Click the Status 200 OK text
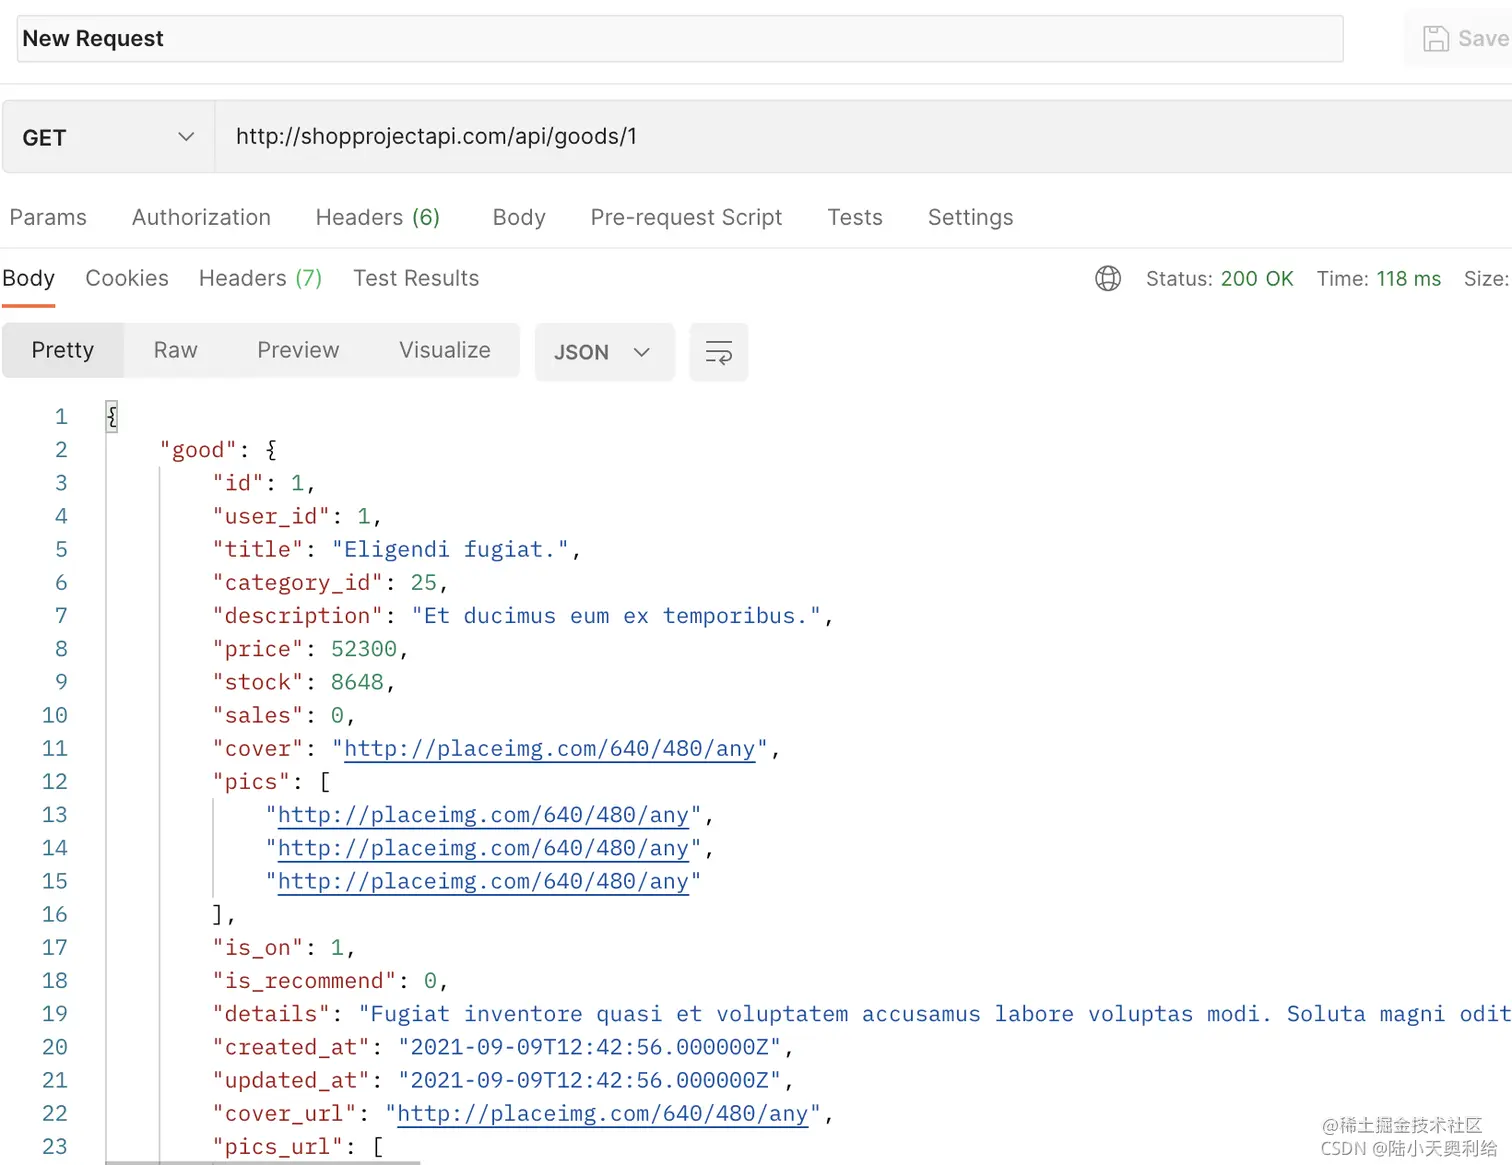This screenshot has width=1512, height=1165. point(1220,279)
